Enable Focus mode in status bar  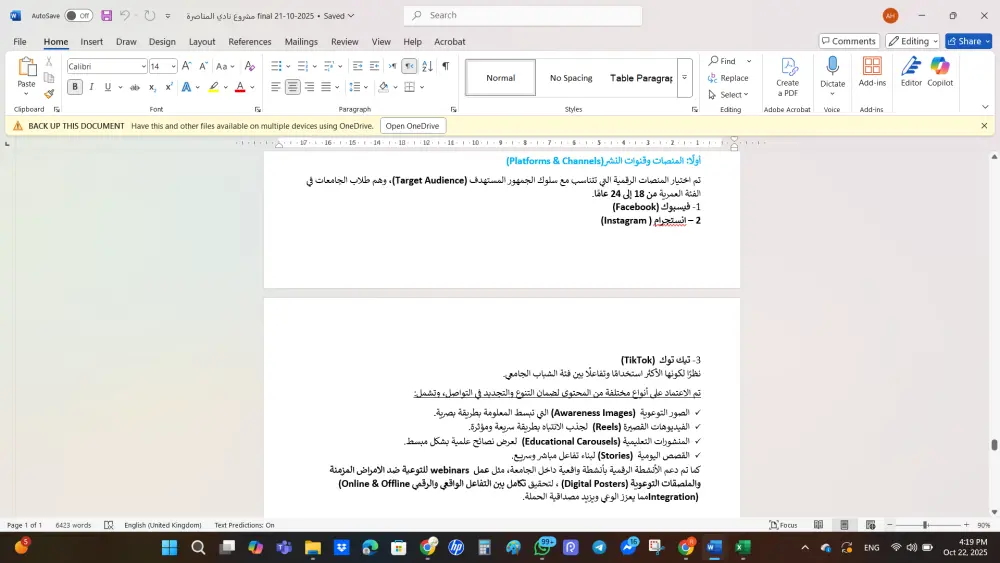pyautogui.click(x=783, y=525)
